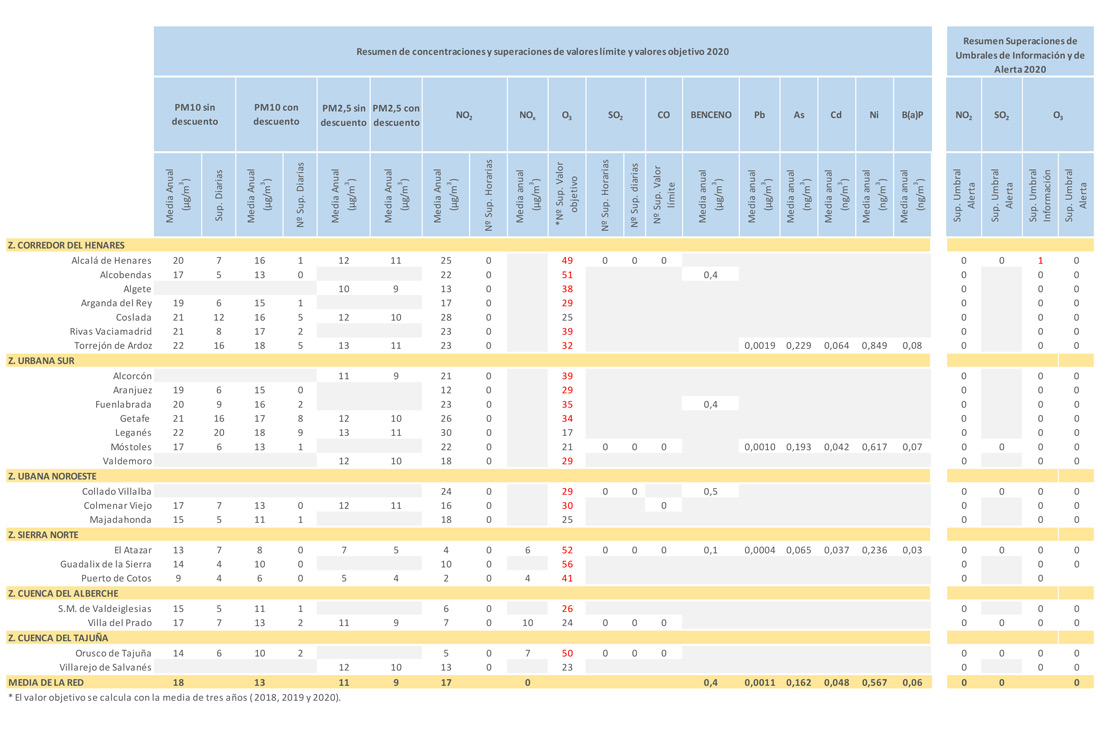1100x730 pixels.
Task: Click the CO column header
Action: click(x=663, y=115)
